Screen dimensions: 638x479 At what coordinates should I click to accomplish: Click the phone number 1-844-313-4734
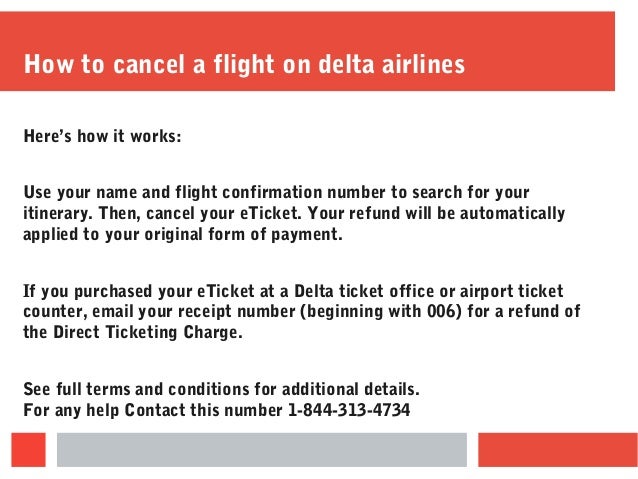349,409
